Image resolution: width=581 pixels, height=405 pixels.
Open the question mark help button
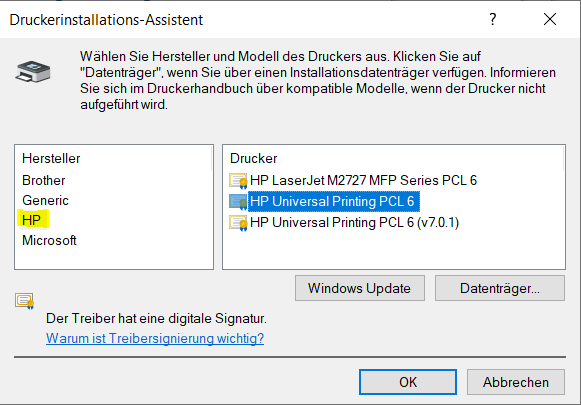492,19
